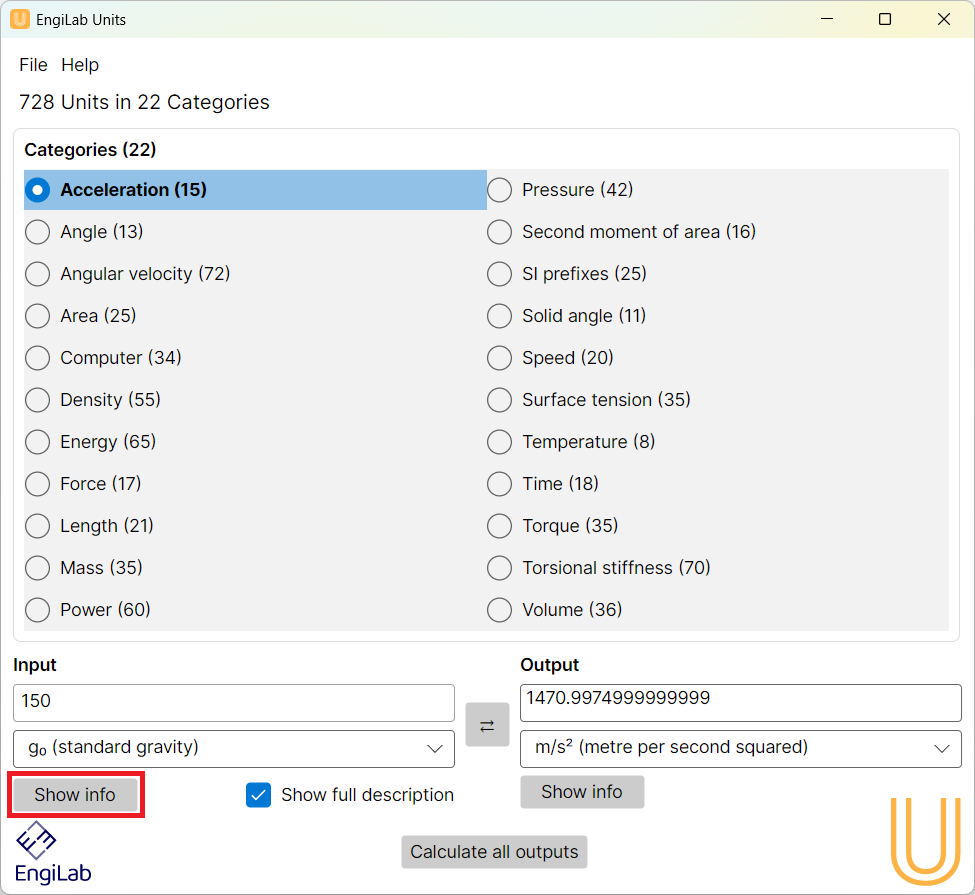
Task: Minimize the EngiLab Units window
Action: [826, 19]
